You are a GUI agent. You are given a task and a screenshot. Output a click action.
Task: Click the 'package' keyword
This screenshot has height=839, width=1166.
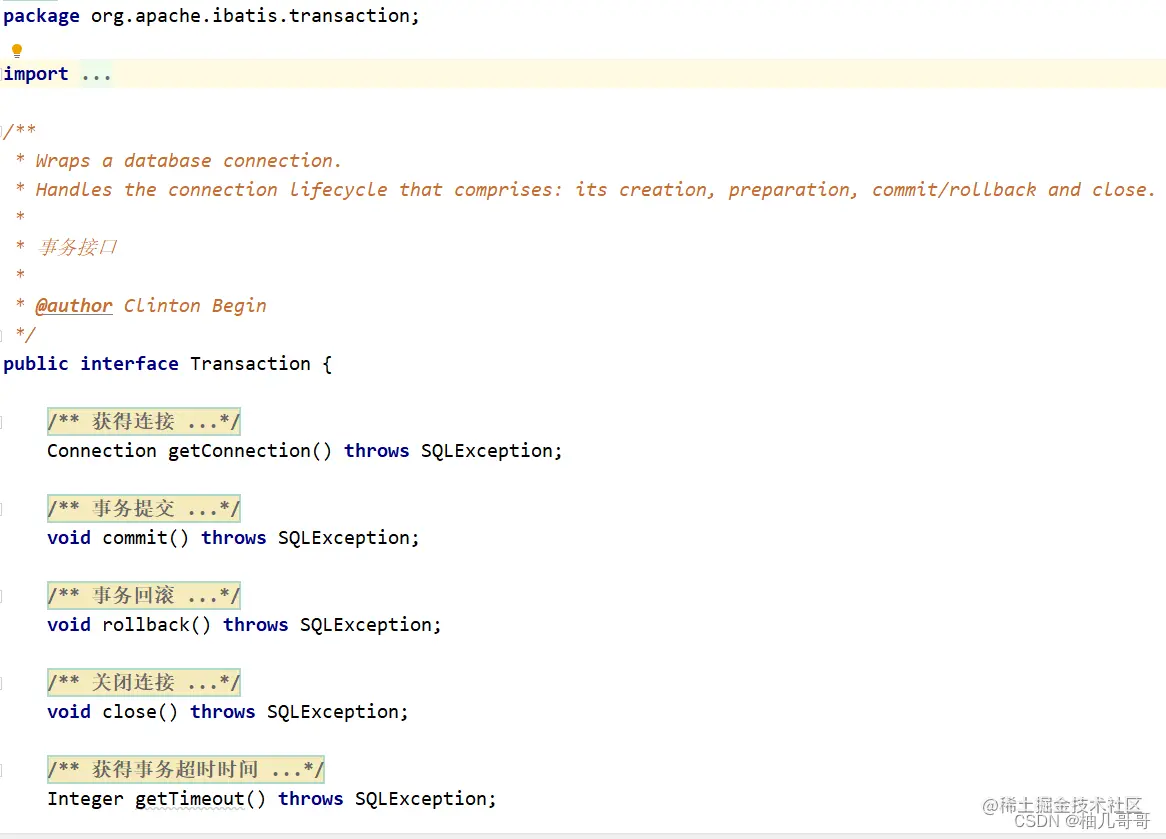[x=41, y=16]
